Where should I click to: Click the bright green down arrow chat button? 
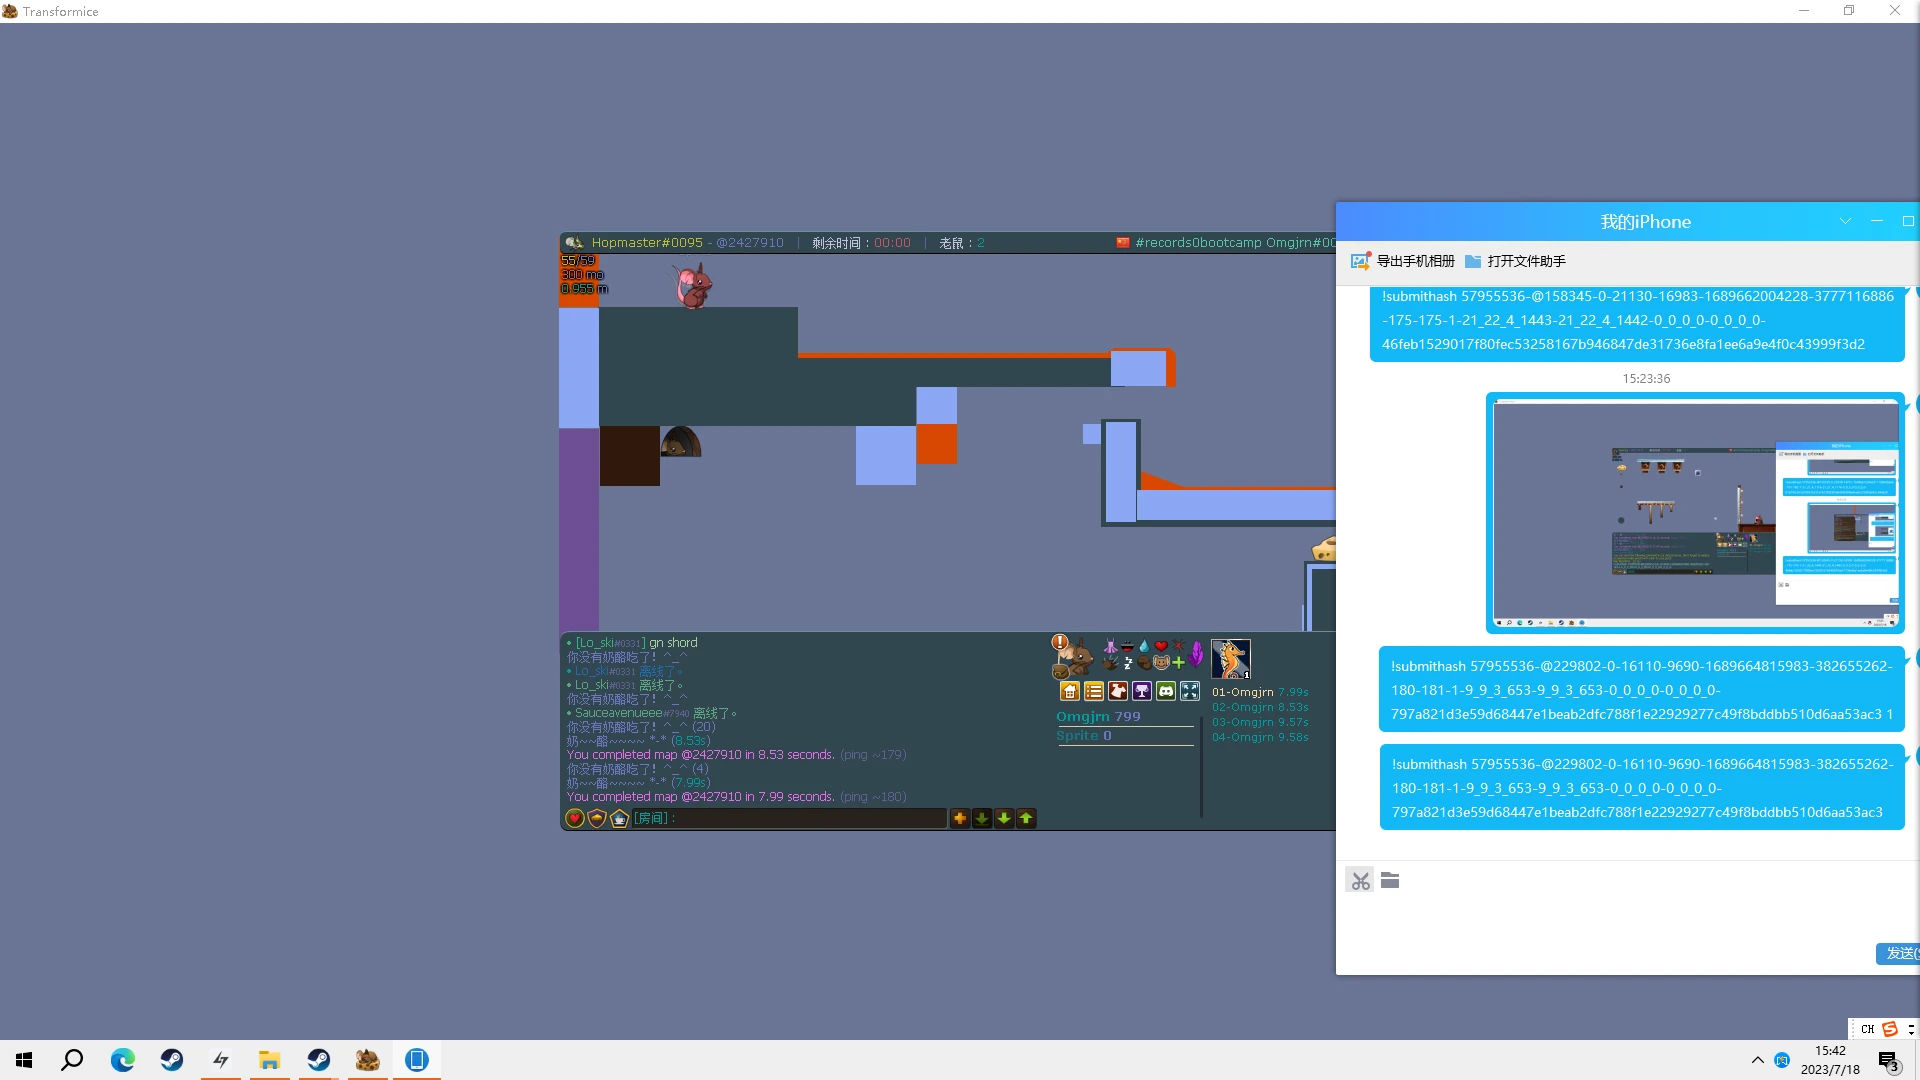tap(1004, 818)
